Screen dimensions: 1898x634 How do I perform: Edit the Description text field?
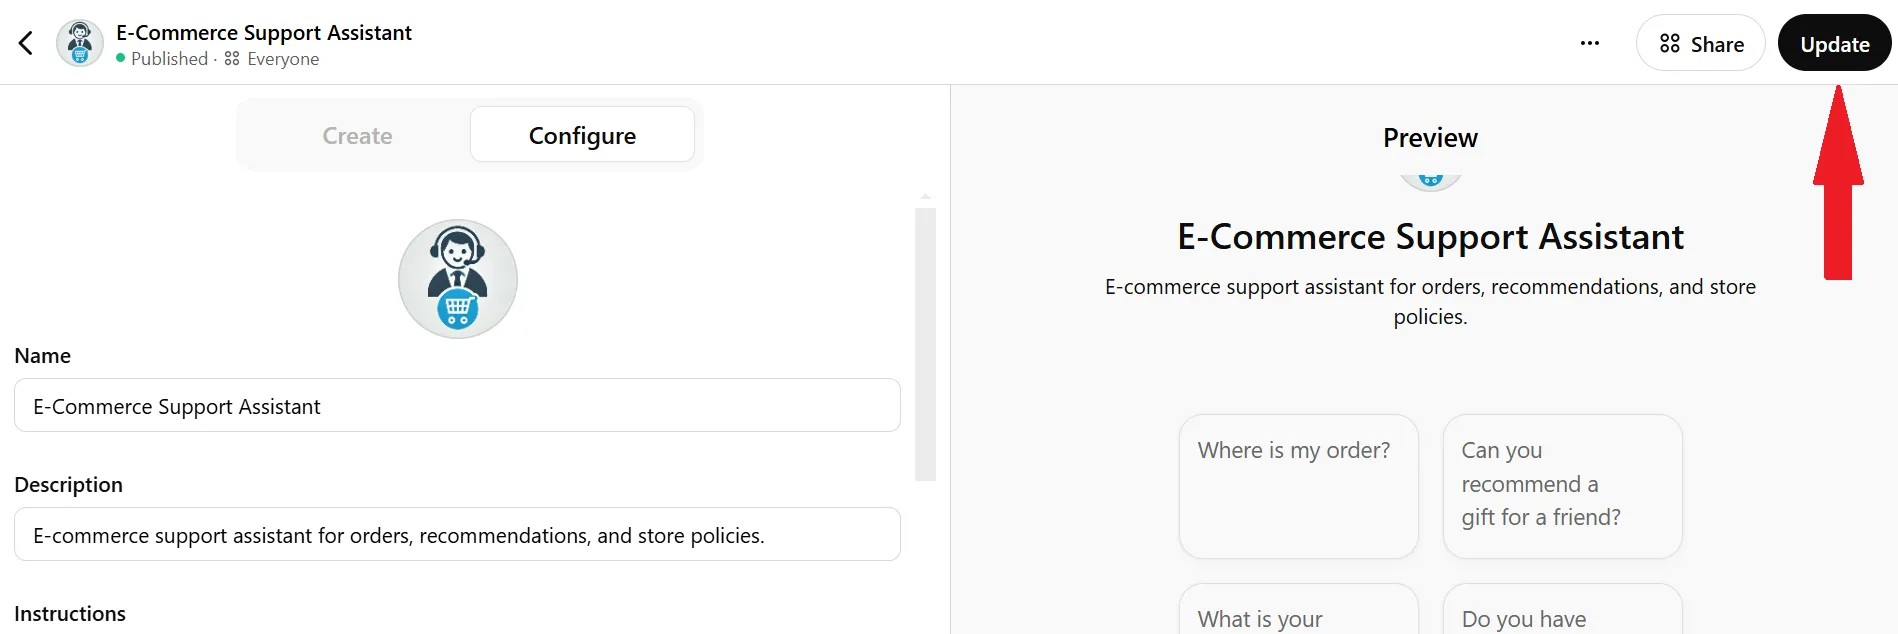(457, 534)
